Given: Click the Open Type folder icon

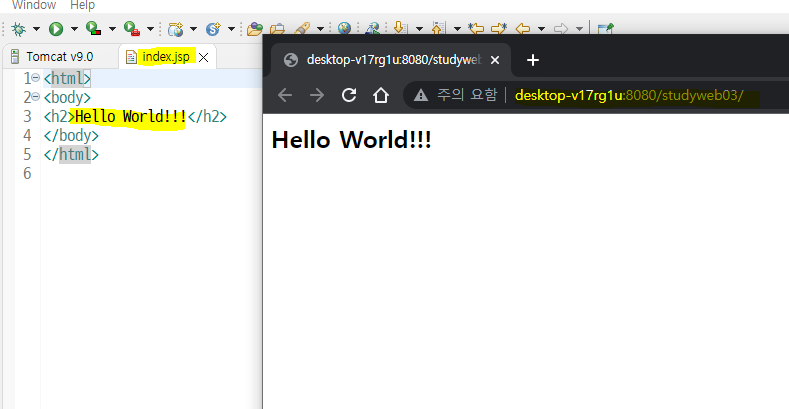Looking at the screenshot, I should pos(255,29).
